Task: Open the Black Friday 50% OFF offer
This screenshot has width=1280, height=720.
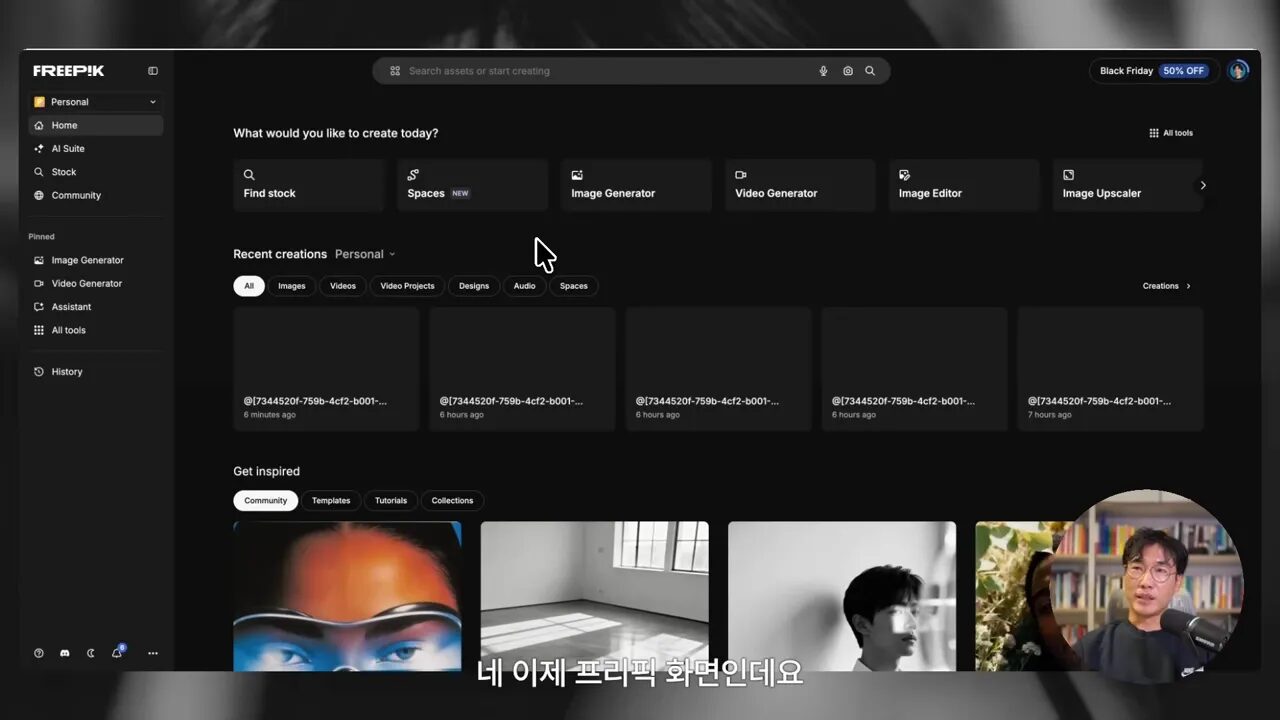Action: click(x=1152, y=70)
